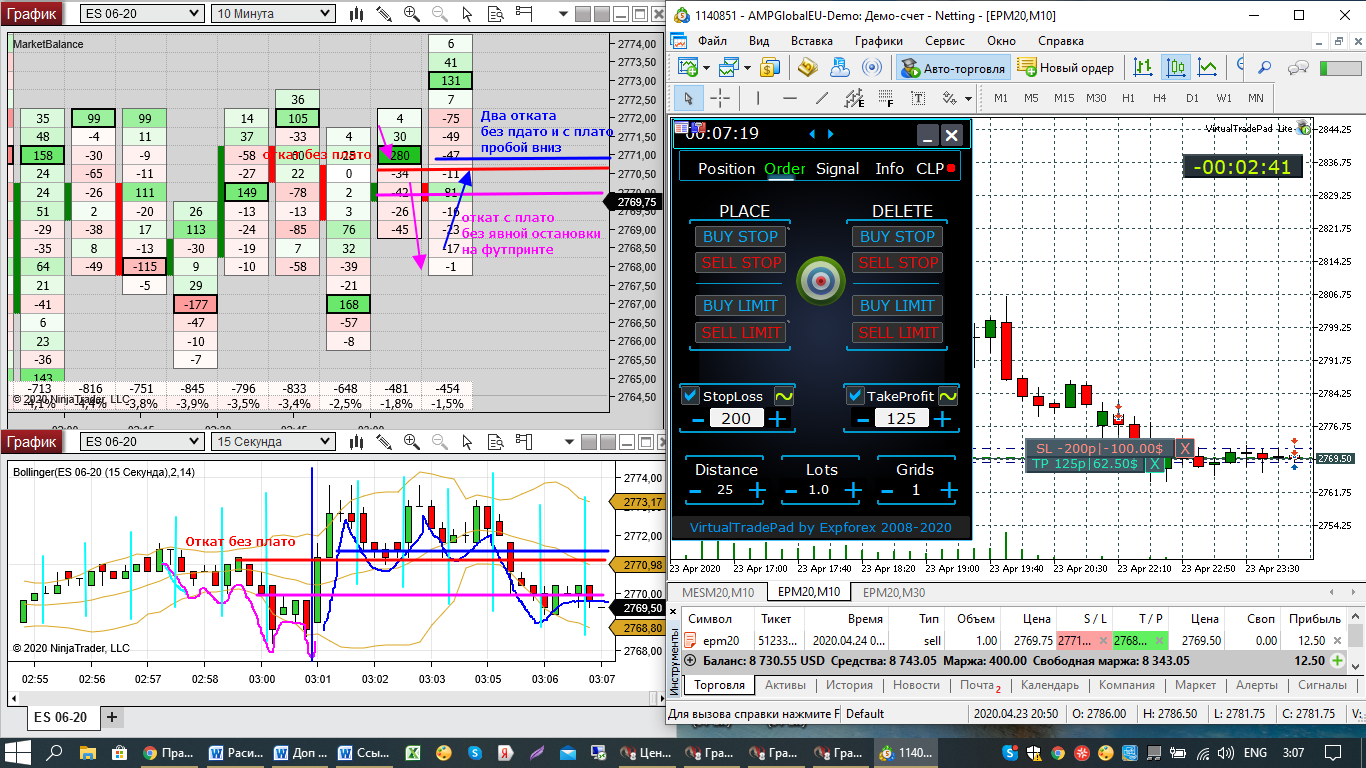Toggle the StopLoss checkbox in VirtualTradePad
This screenshot has width=1366, height=768.
pos(691,396)
